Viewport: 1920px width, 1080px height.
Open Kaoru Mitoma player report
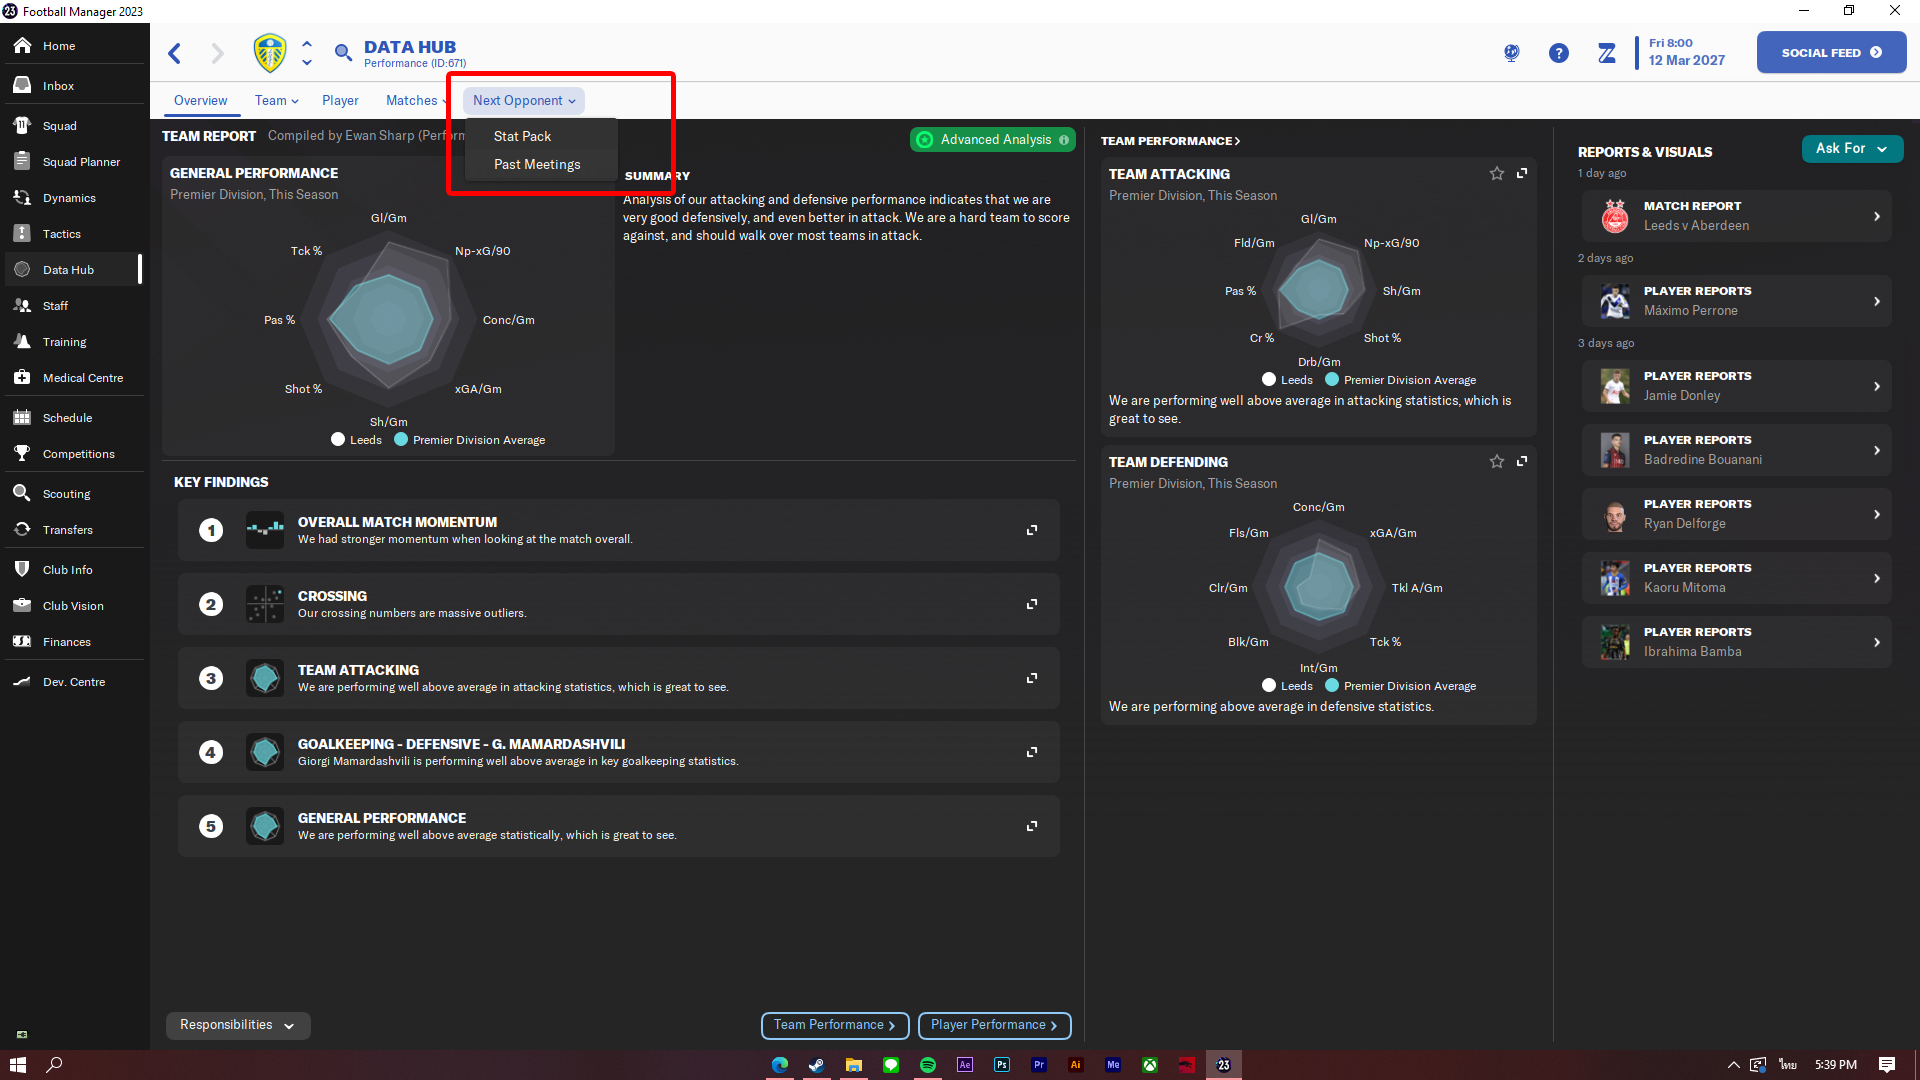[x=1736, y=578]
